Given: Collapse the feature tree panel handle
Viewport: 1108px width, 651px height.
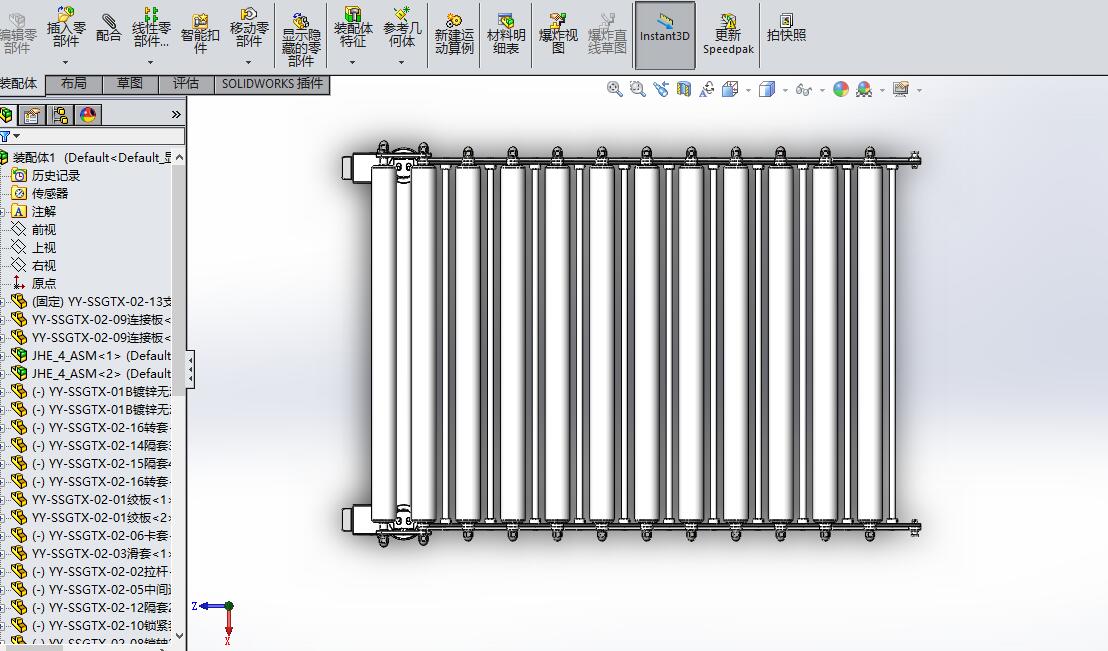Looking at the screenshot, I should point(190,369).
